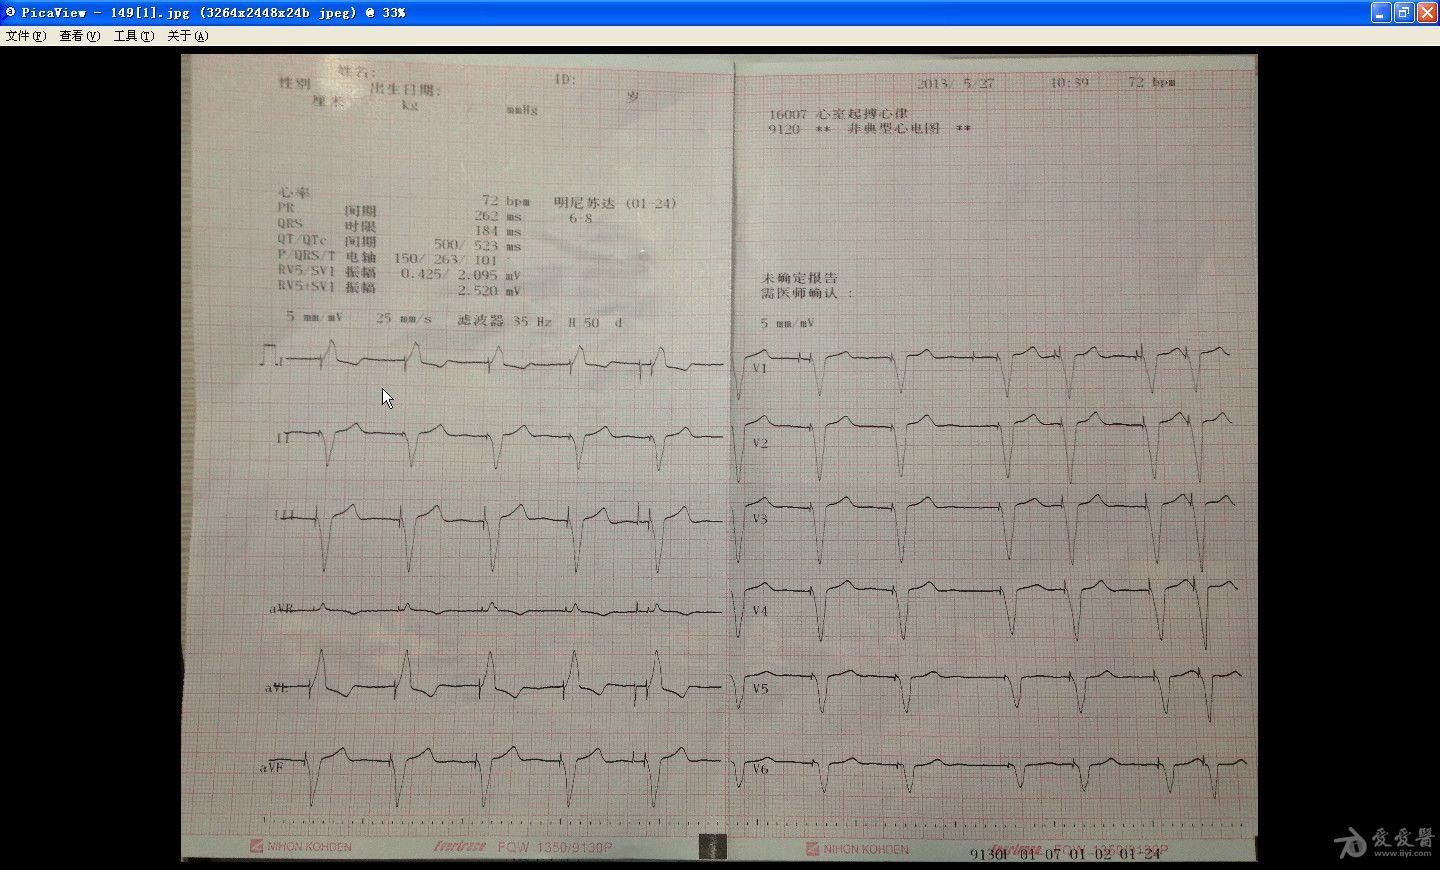Viewport: 1440px width, 870px height.
Task: Minimize the PicaView window
Action: click(1381, 12)
